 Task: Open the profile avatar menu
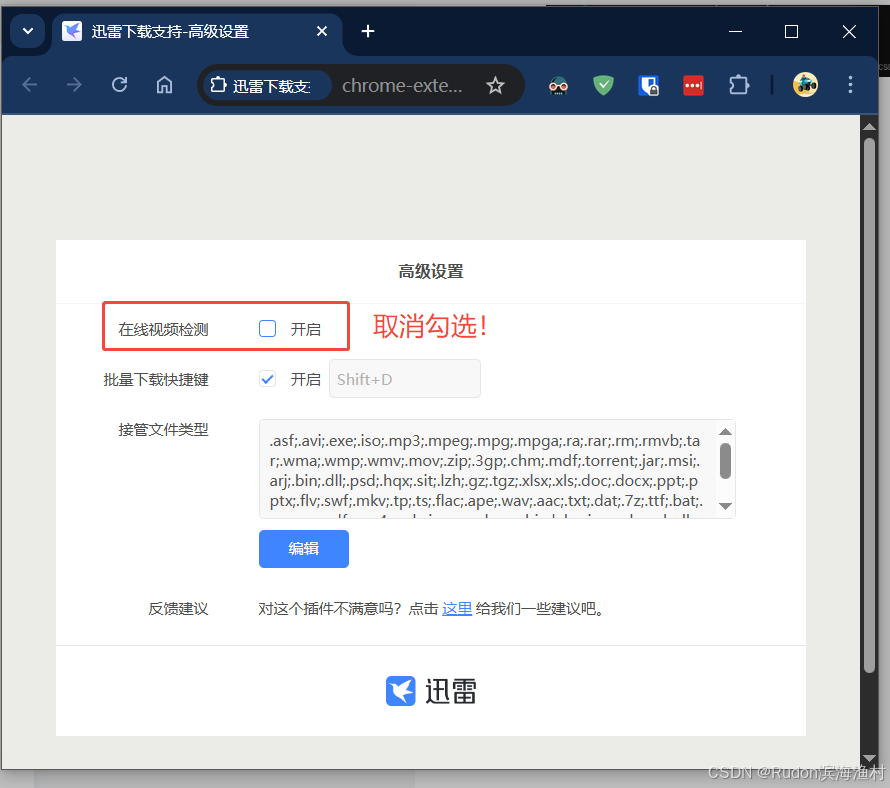click(805, 85)
